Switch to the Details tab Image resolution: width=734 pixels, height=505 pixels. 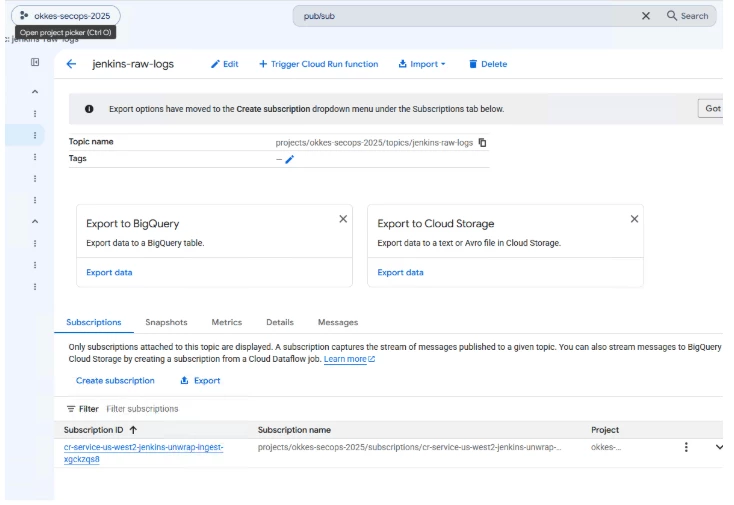click(x=280, y=322)
